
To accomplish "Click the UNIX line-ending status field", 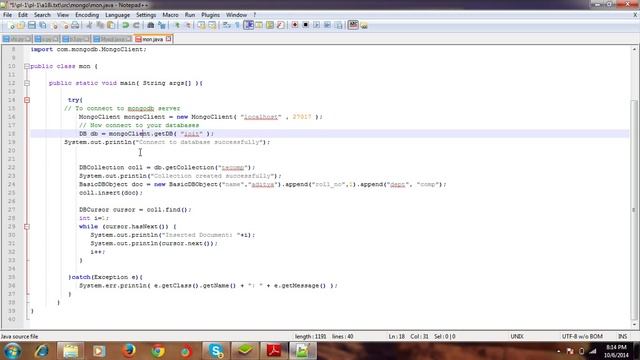I will point(517,336).
